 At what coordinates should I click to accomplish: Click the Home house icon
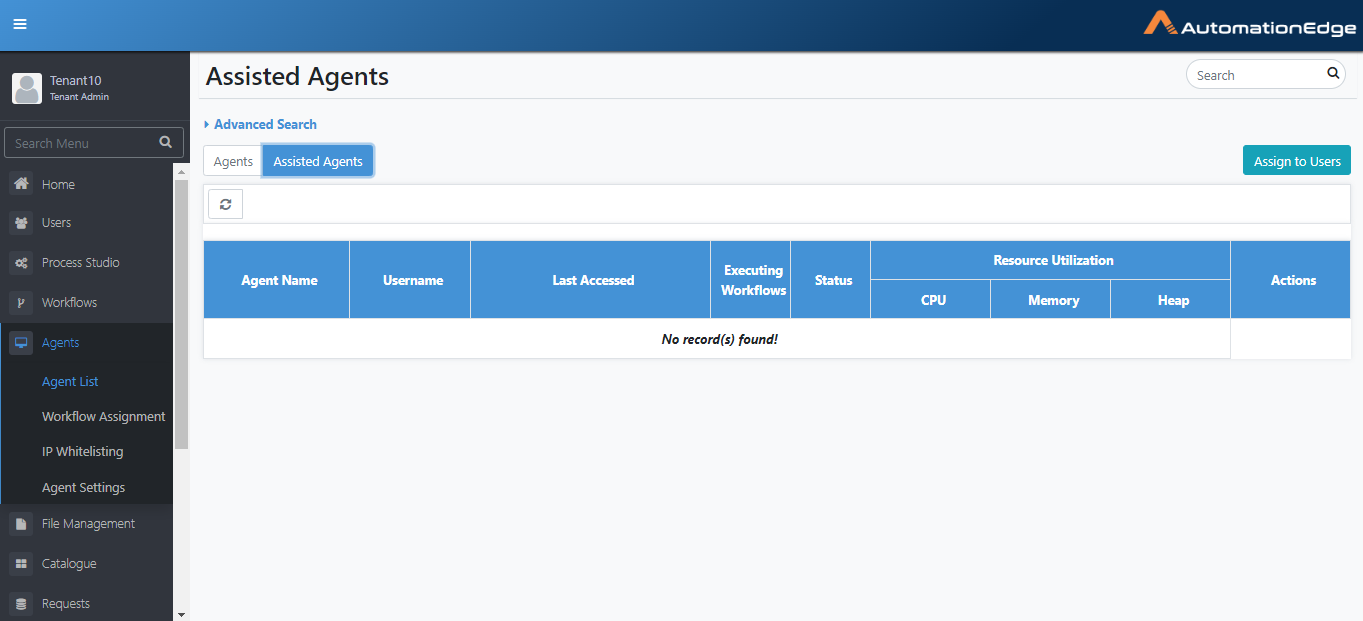[21, 184]
